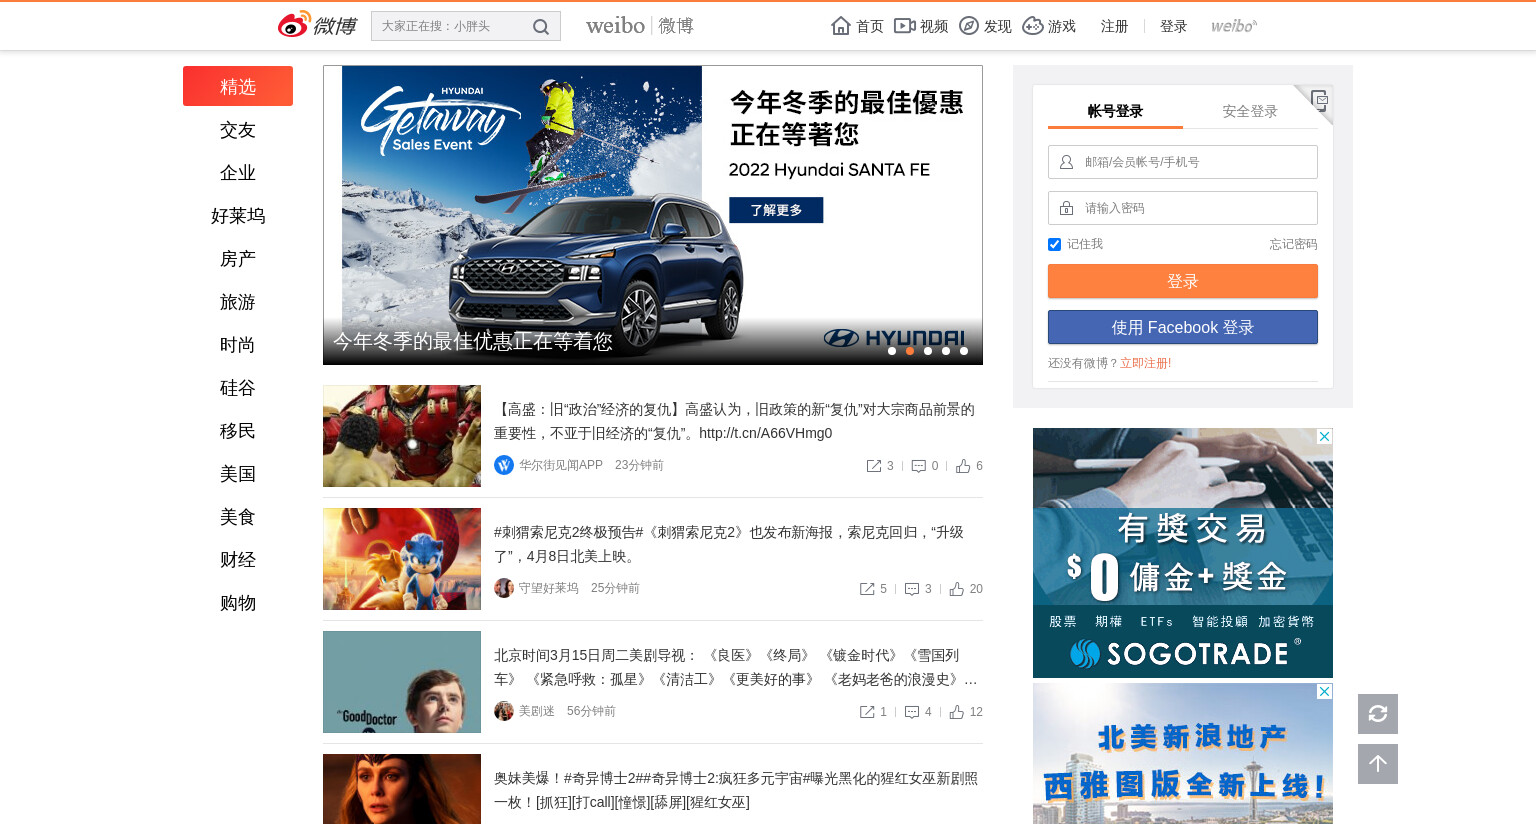Select 财经 category in sidebar
Viewport: 1536px width, 824px height.
[x=238, y=560]
